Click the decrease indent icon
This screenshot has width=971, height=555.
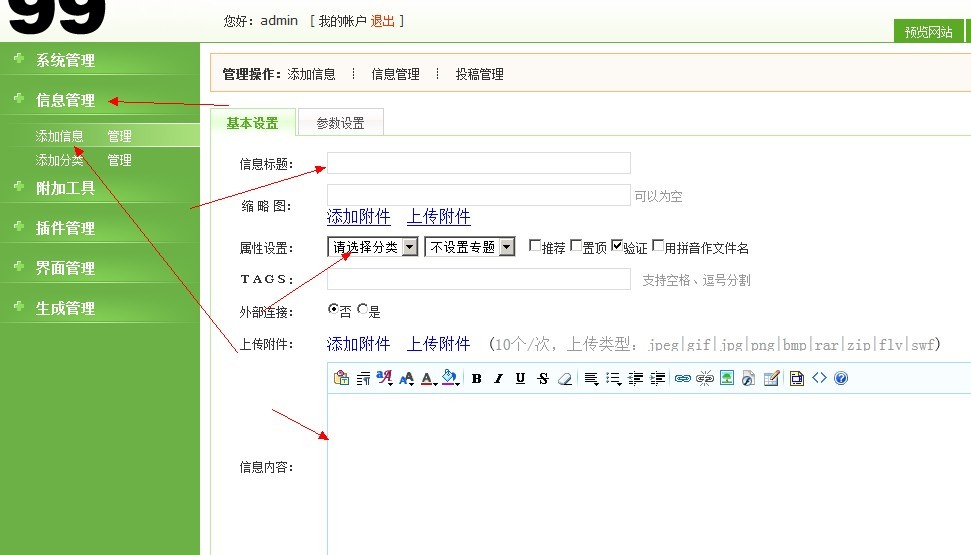(635, 378)
